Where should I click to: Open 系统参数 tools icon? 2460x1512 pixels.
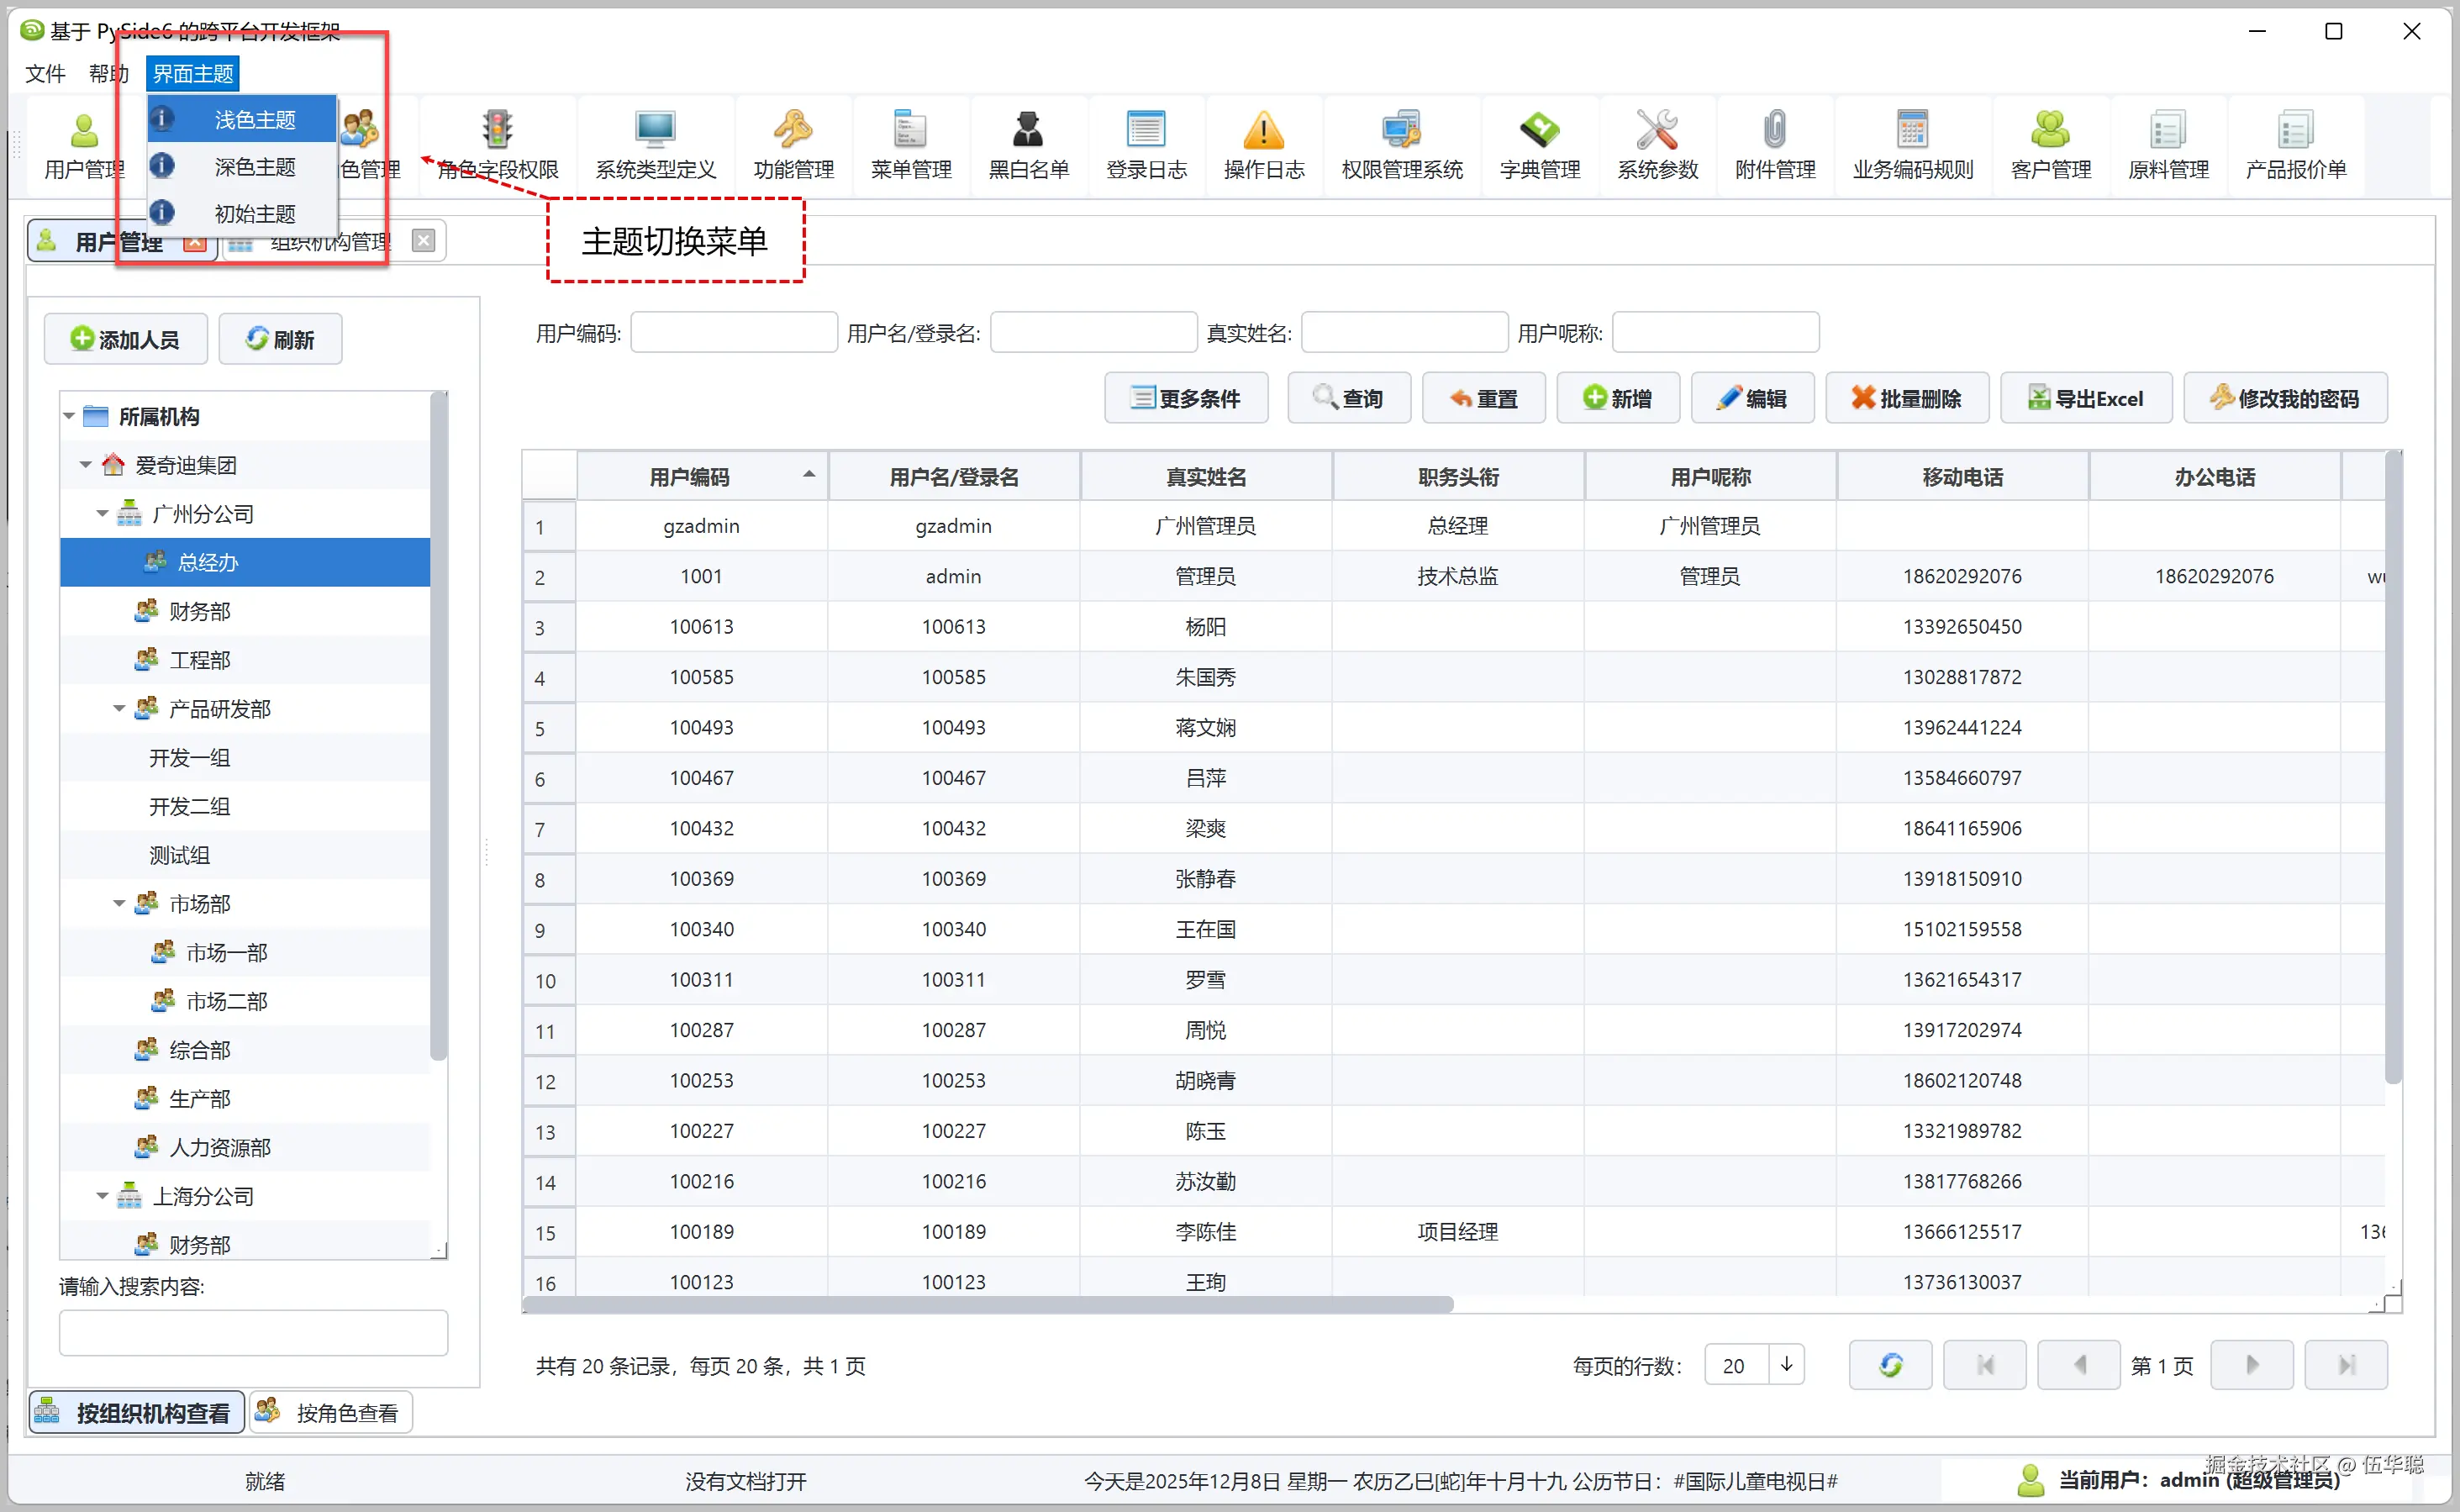pos(1657,130)
